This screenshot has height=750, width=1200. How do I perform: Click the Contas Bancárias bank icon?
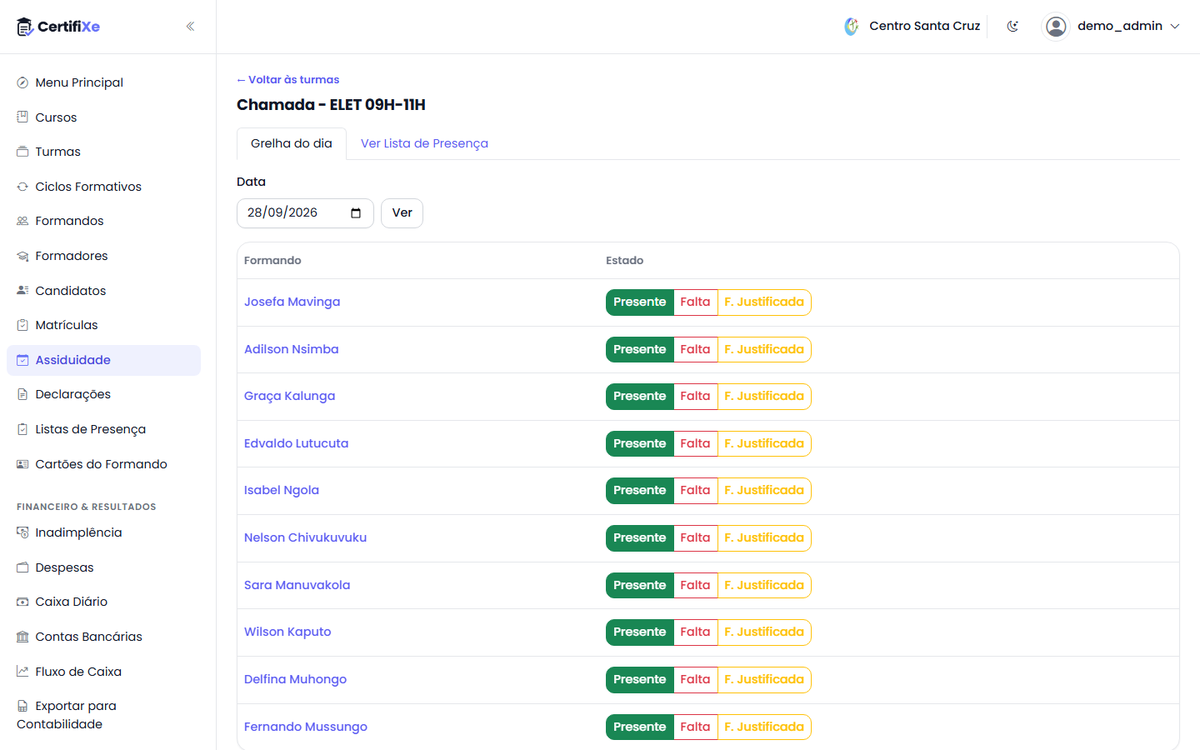coord(23,637)
